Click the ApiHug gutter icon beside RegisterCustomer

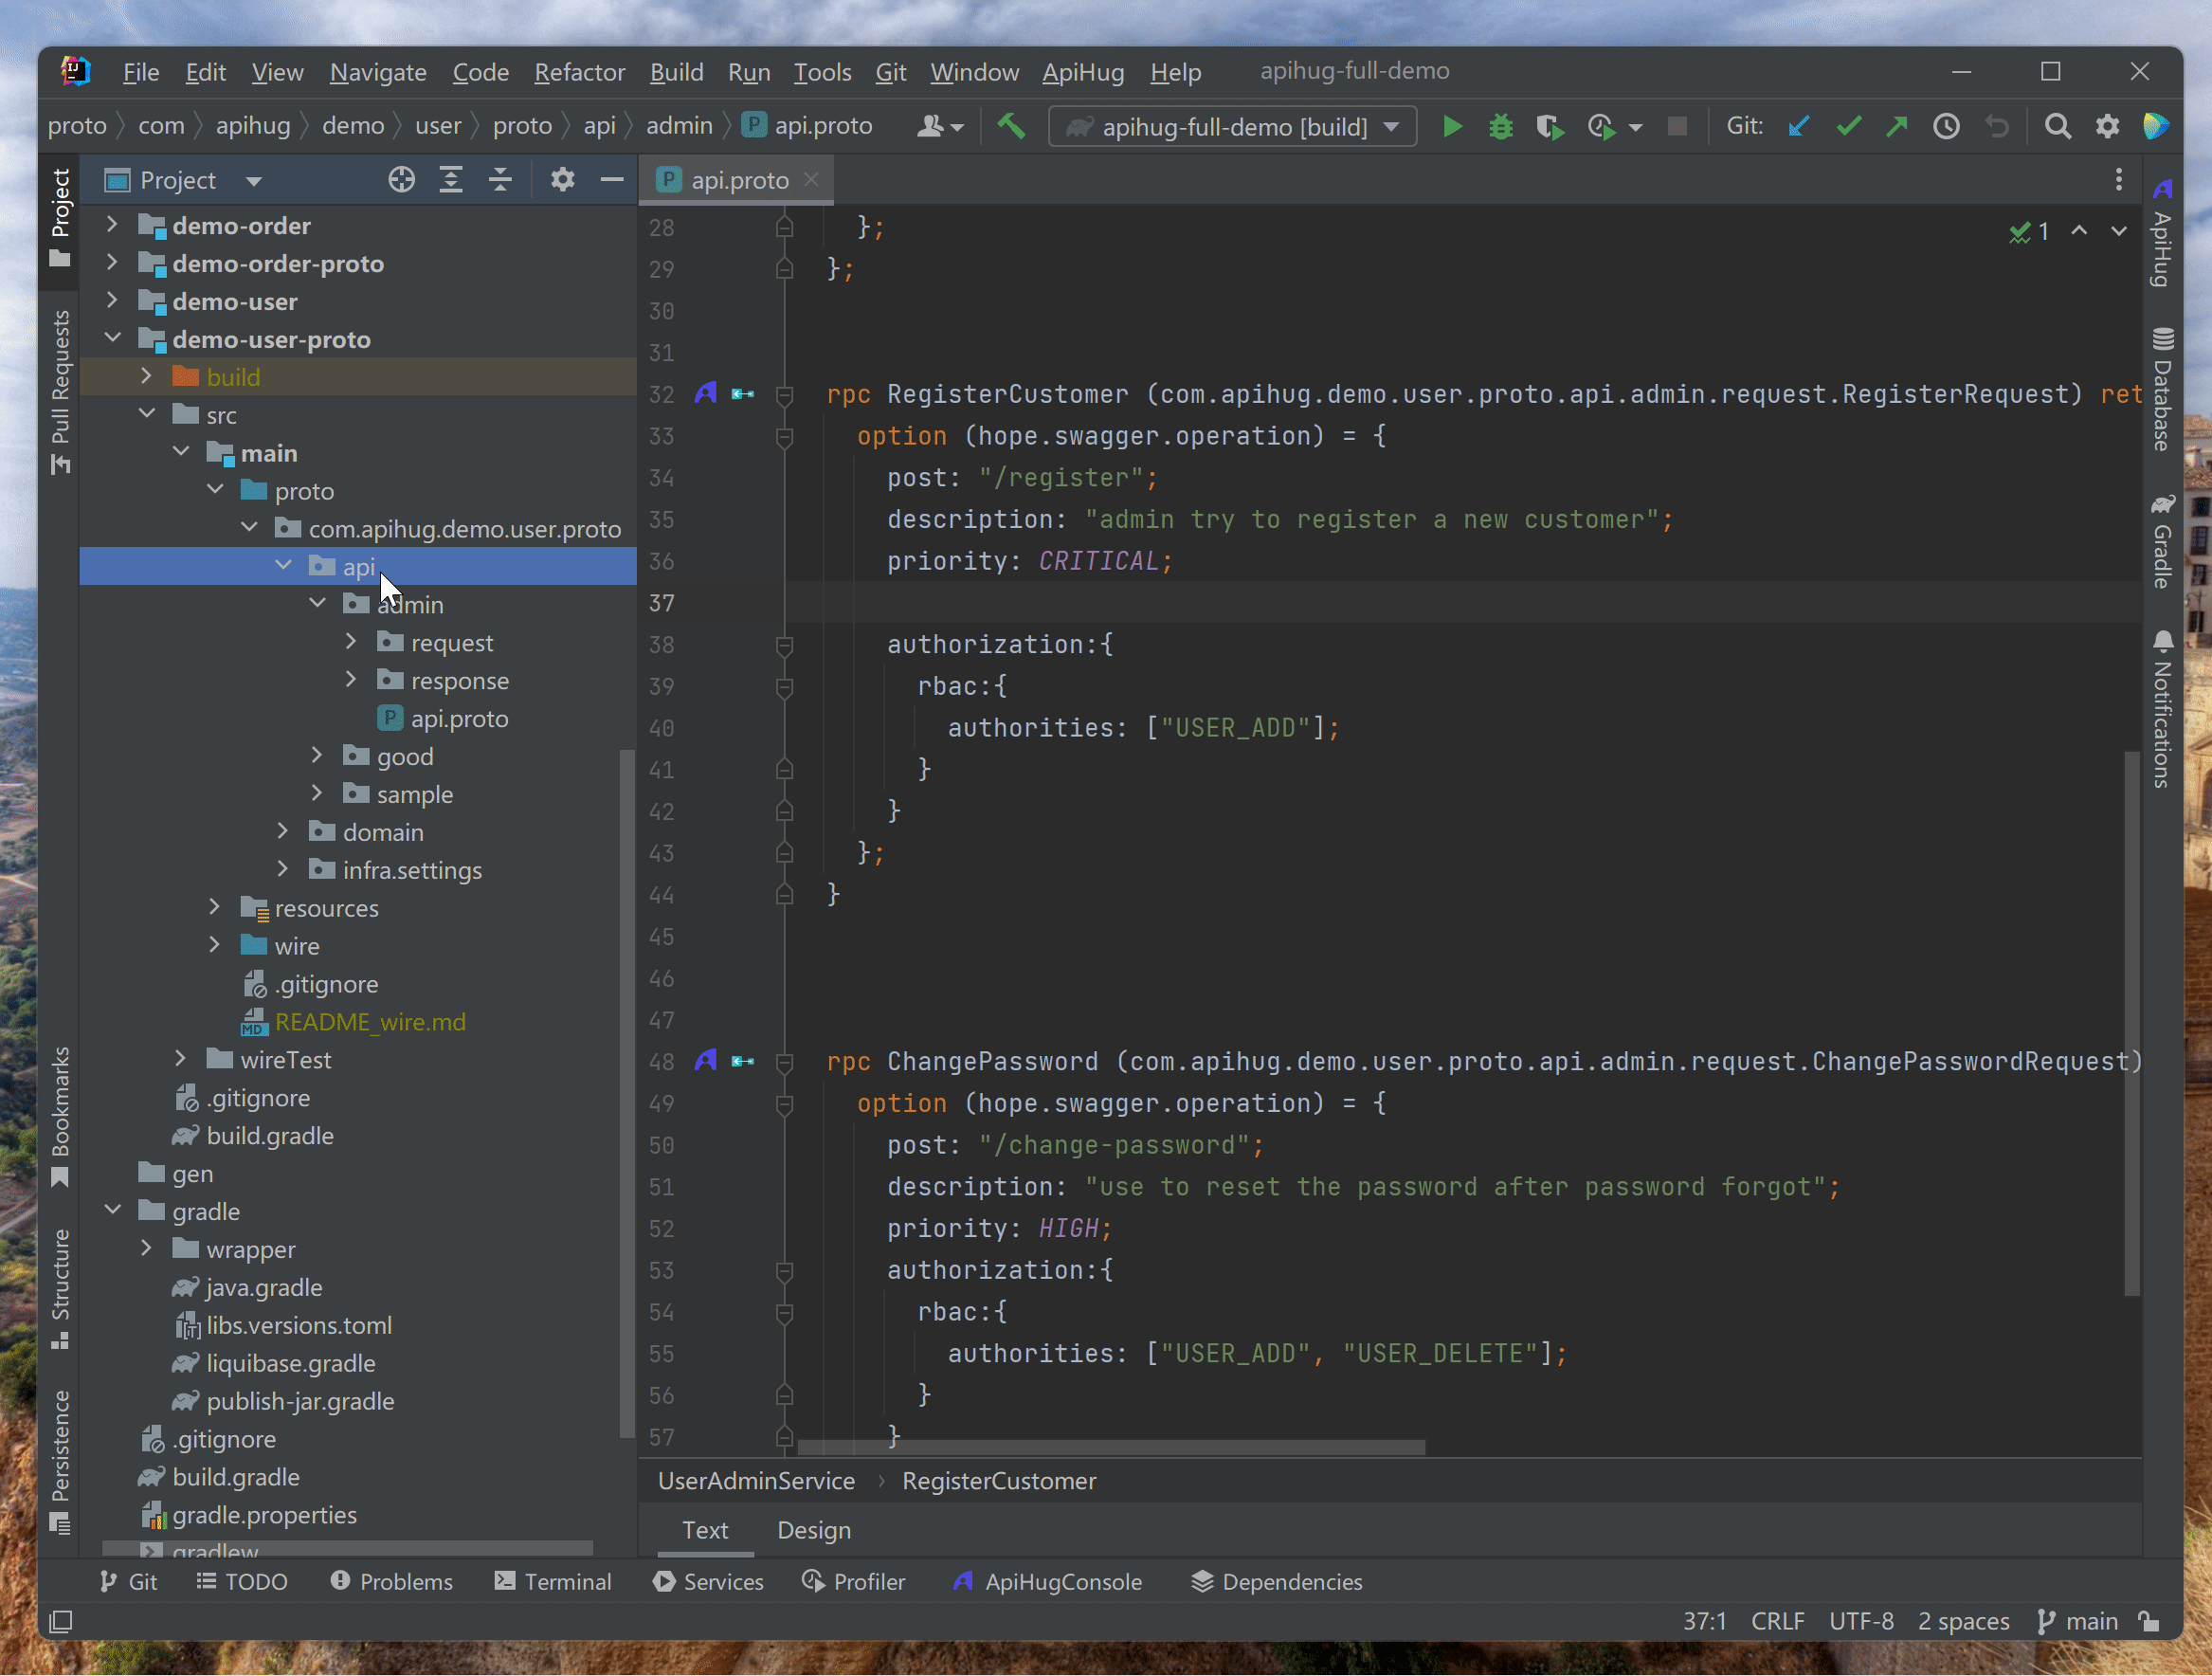[706, 394]
